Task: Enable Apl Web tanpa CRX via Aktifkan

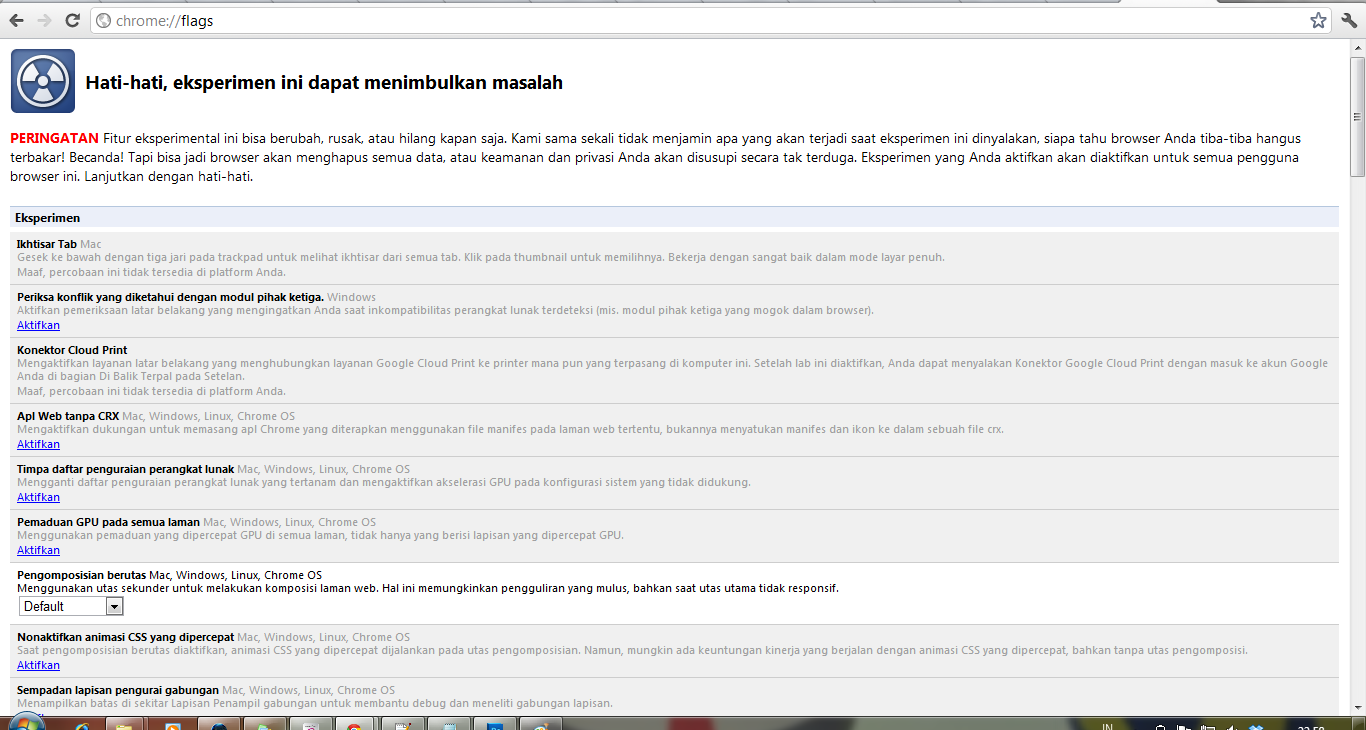Action: [x=38, y=444]
